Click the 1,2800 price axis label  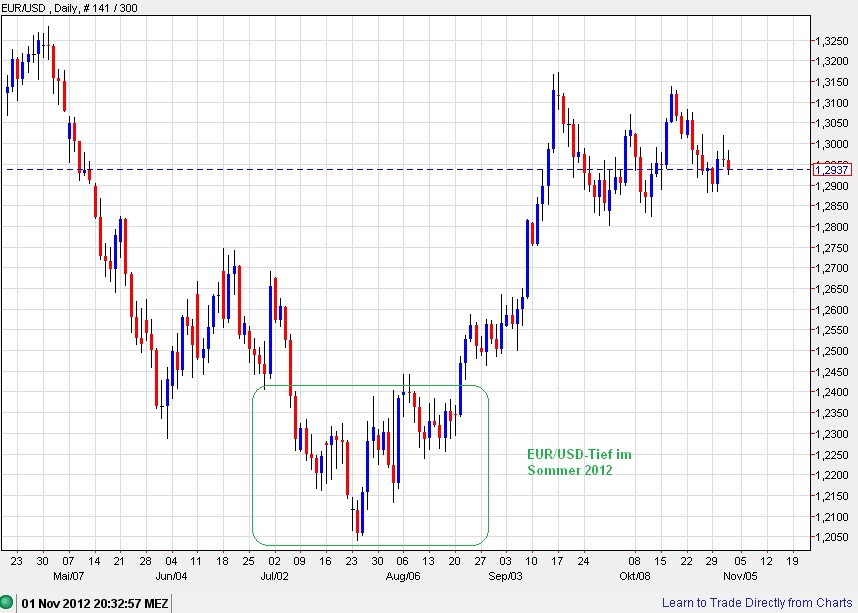(x=832, y=227)
